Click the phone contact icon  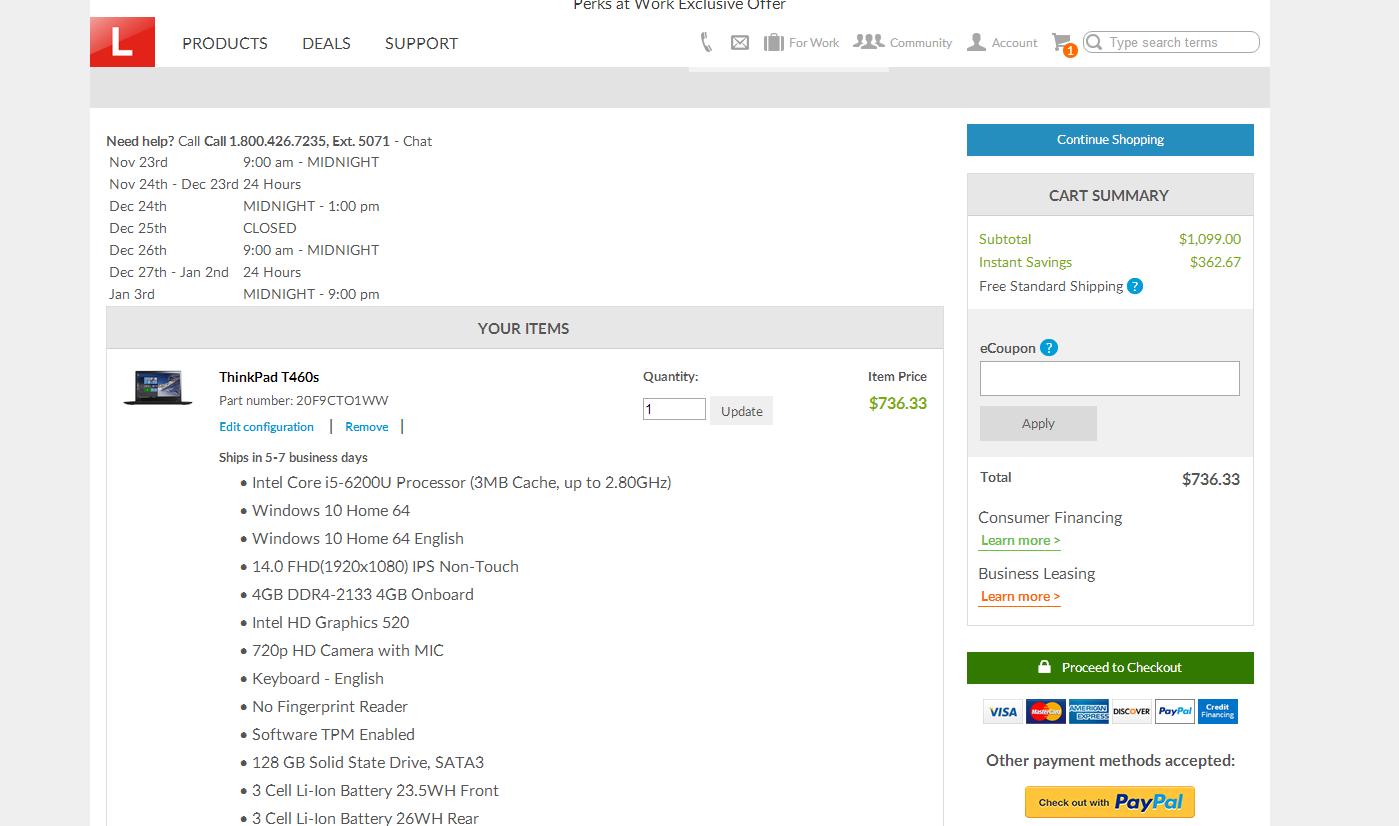706,42
